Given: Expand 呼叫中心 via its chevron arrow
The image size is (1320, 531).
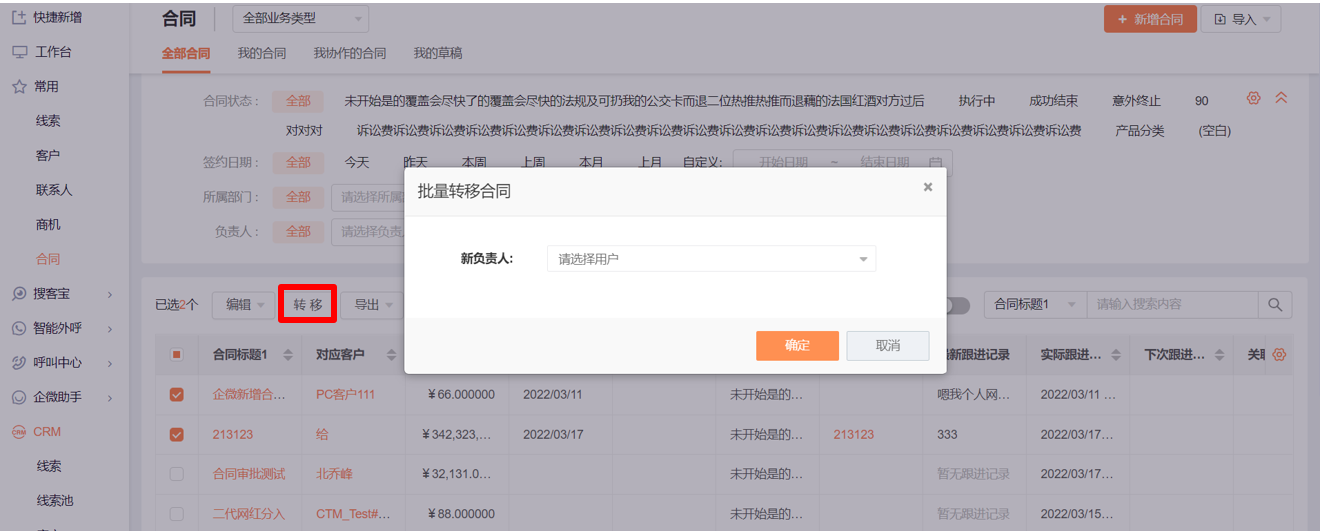Looking at the screenshot, I should [110, 363].
